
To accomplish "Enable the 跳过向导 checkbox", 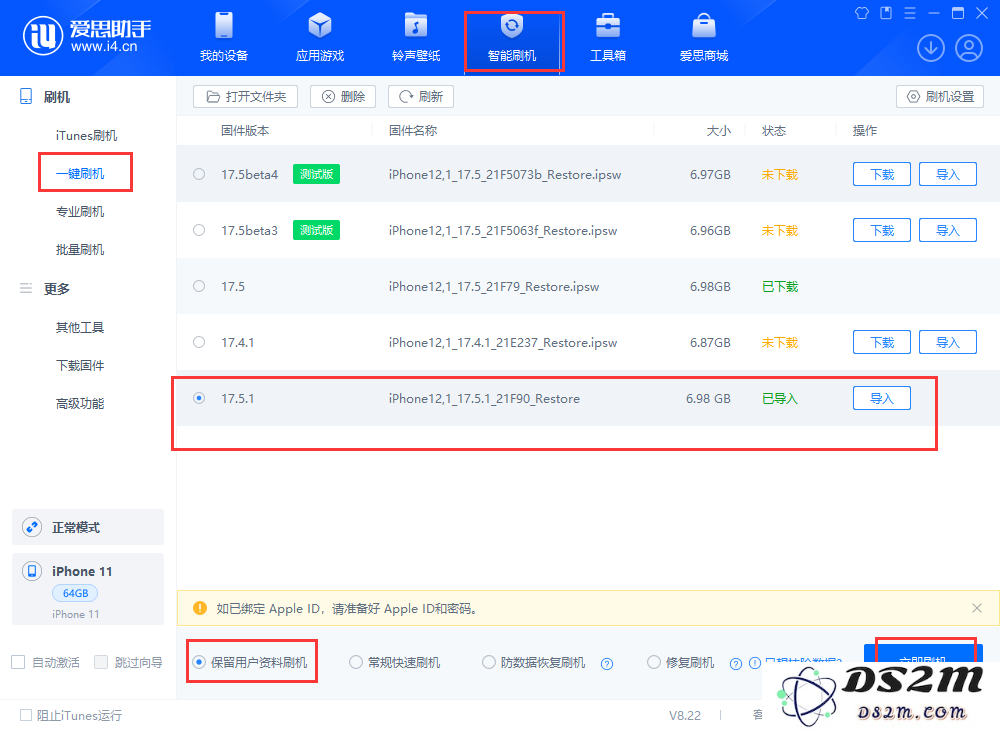I will pyautogui.click(x=101, y=662).
